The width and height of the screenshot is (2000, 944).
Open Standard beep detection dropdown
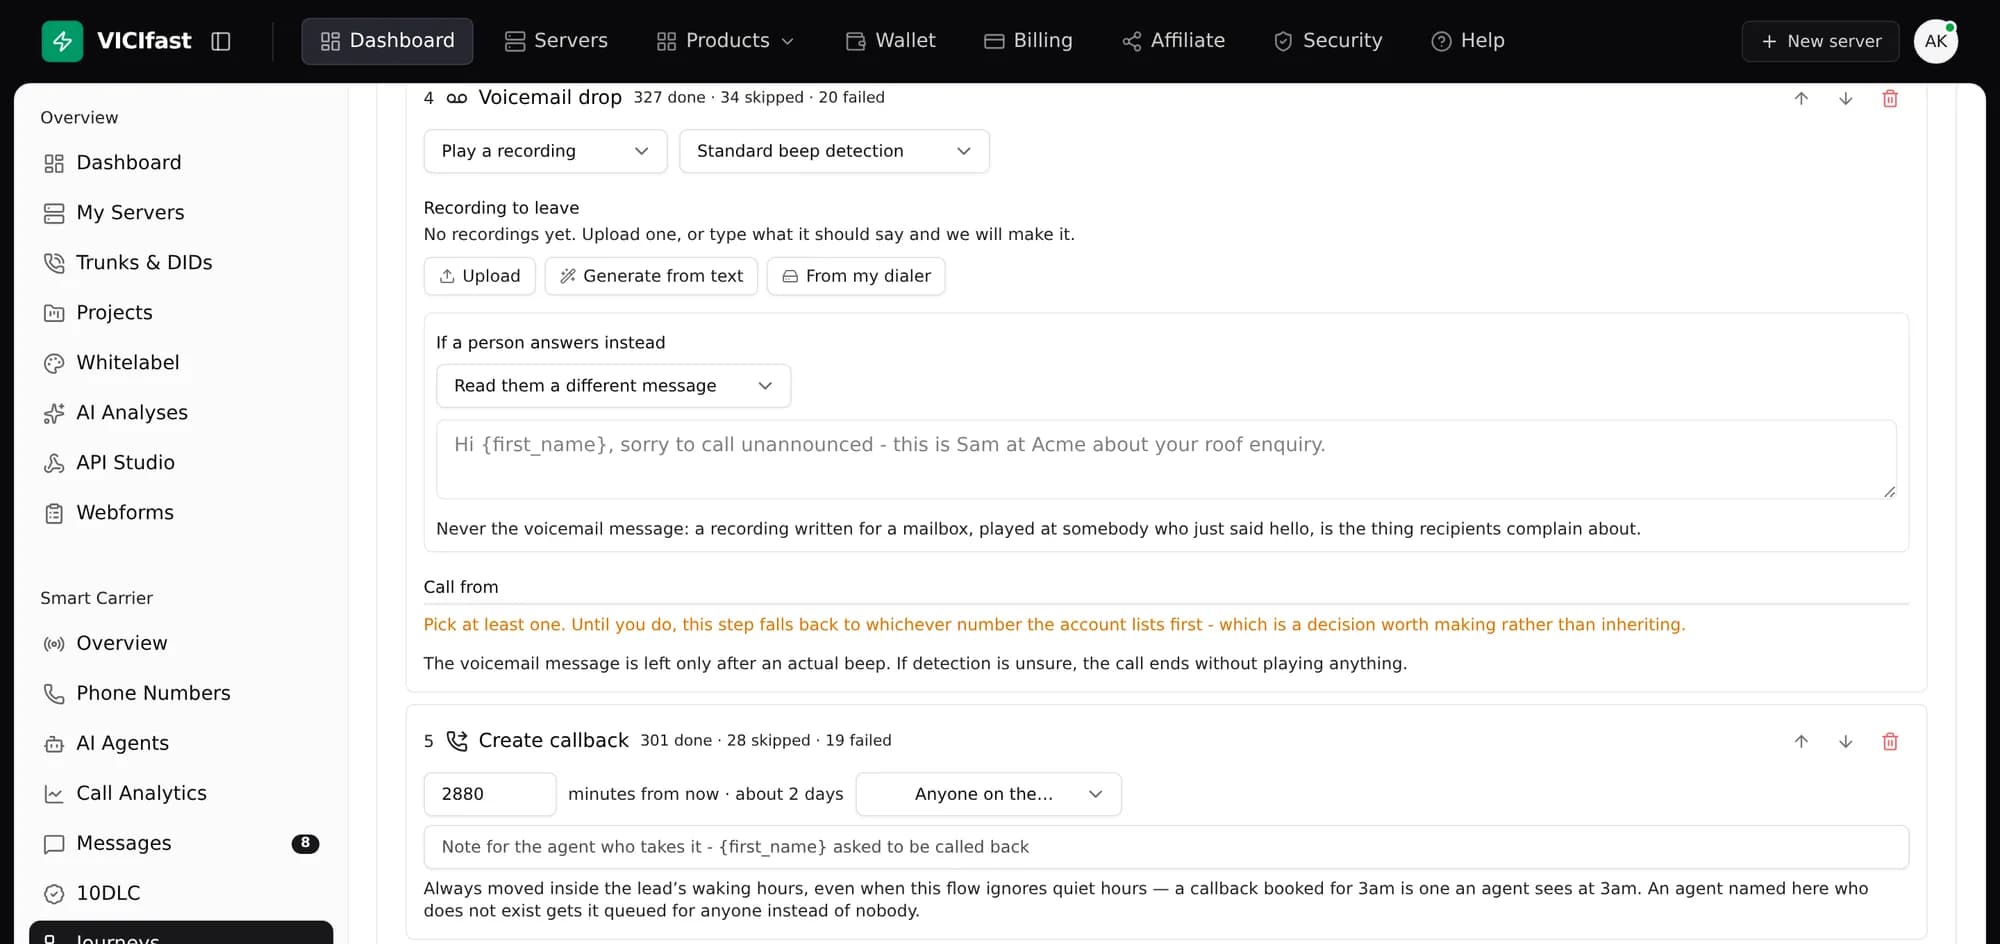point(834,151)
